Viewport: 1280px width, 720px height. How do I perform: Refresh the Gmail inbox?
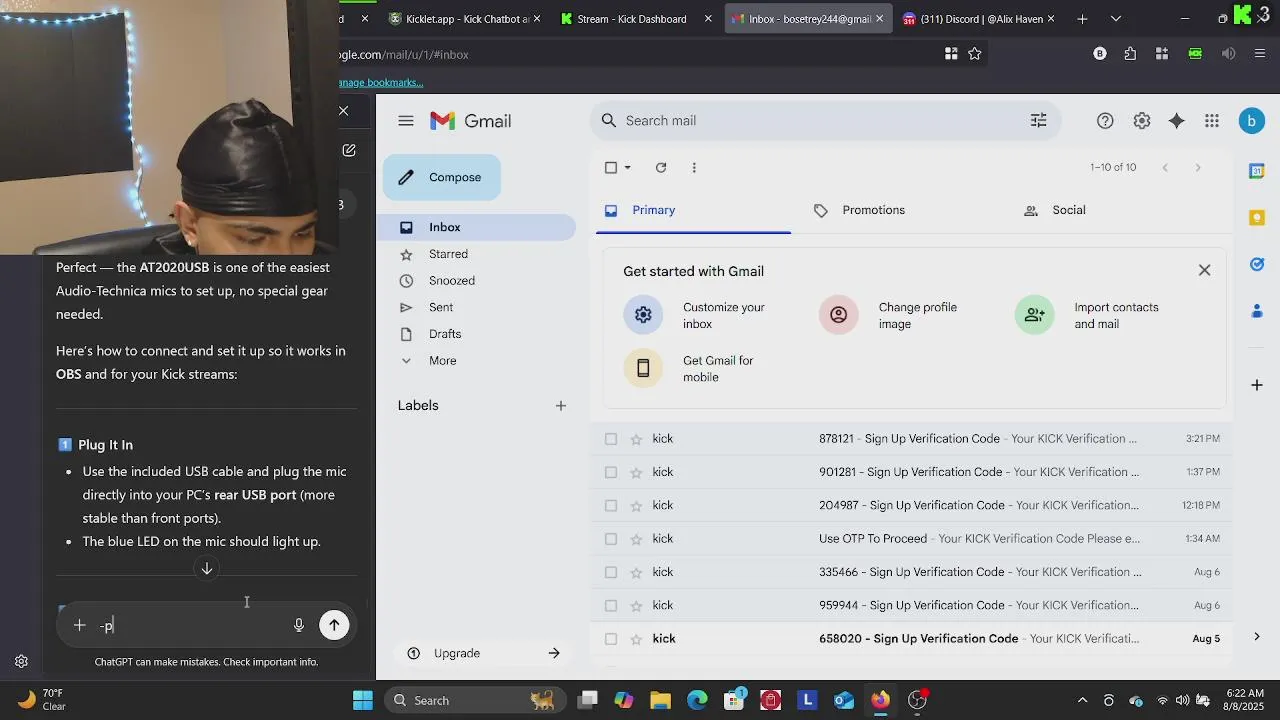[661, 168]
